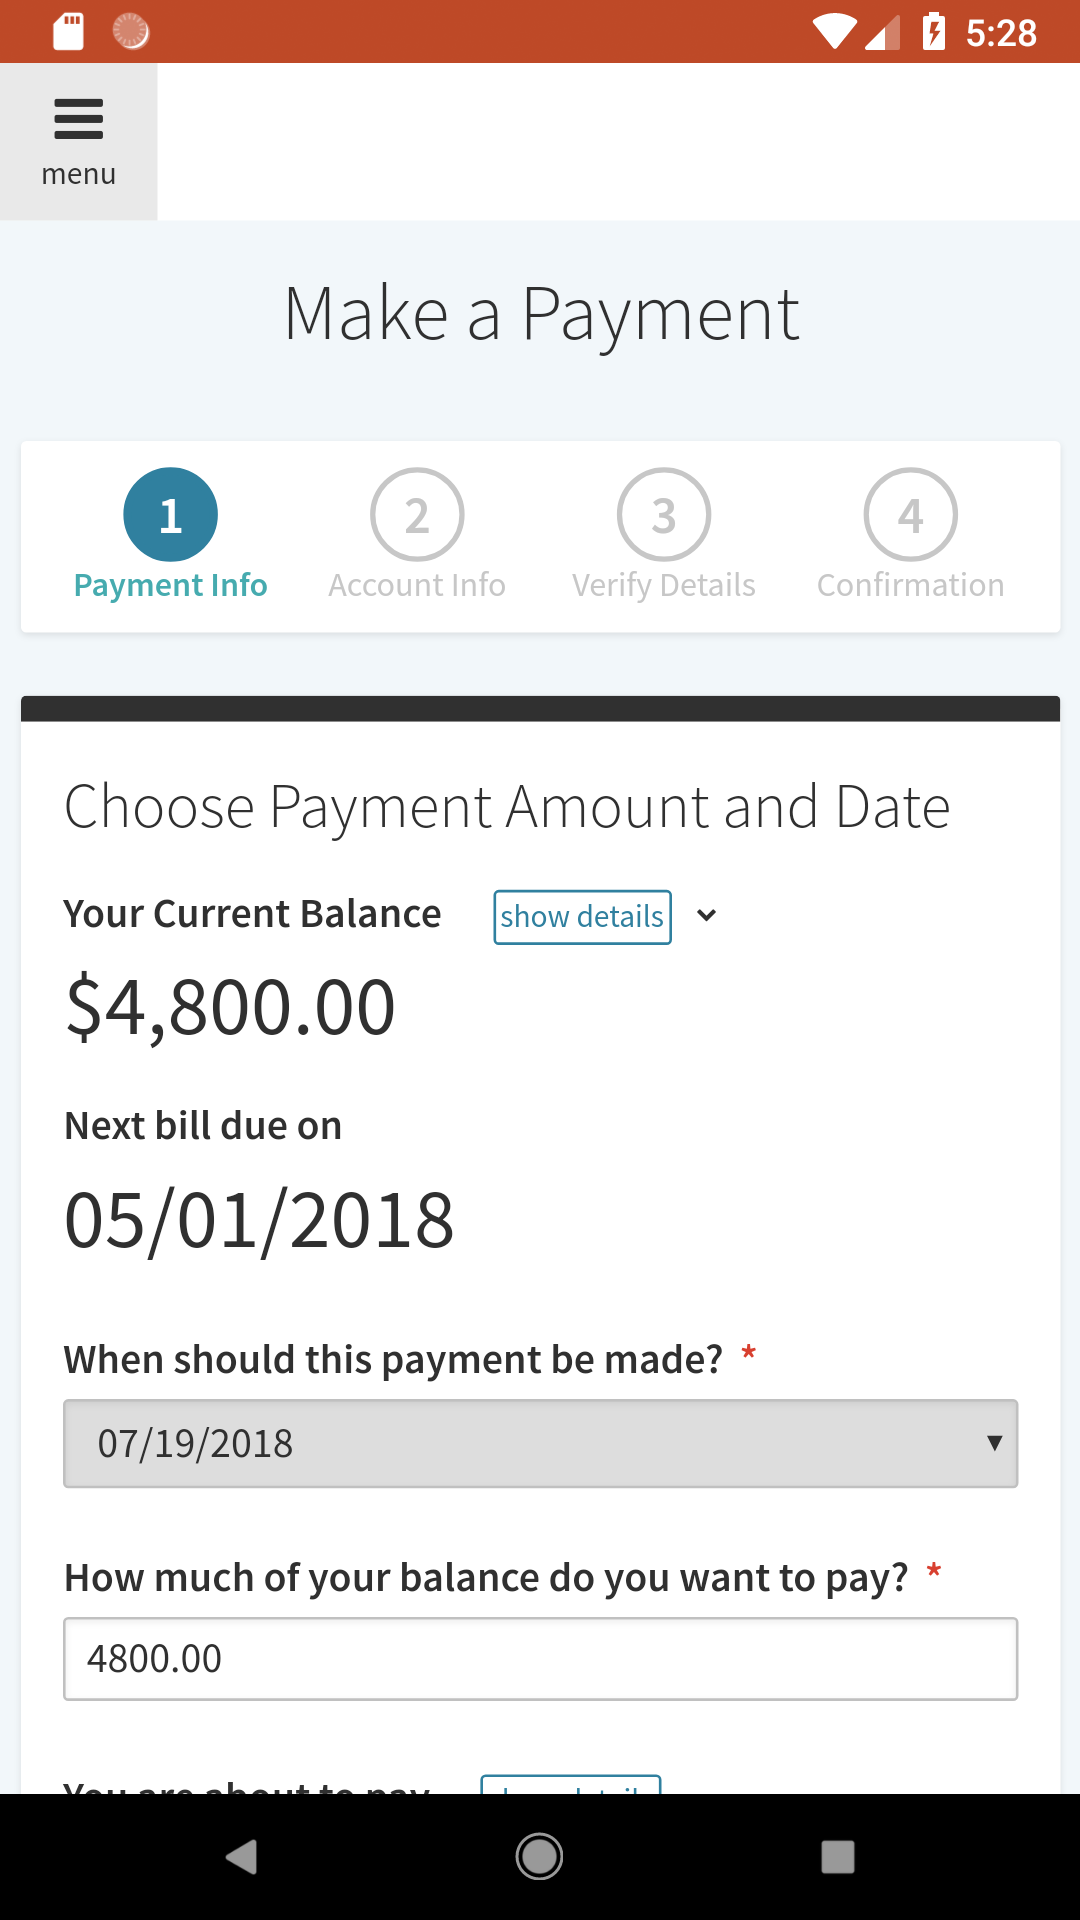Tap the Android recent apps button

[837, 1857]
